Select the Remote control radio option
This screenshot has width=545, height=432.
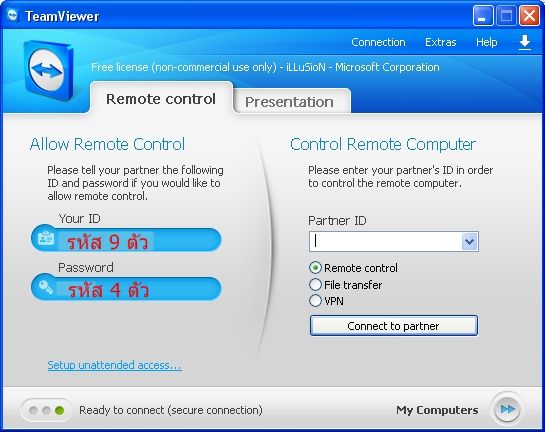click(315, 268)
